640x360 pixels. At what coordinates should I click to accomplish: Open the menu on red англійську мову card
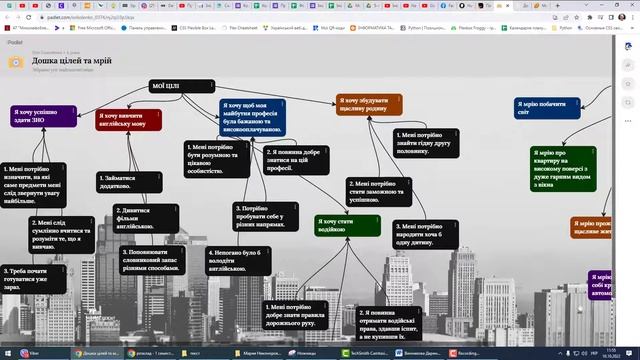158,115
